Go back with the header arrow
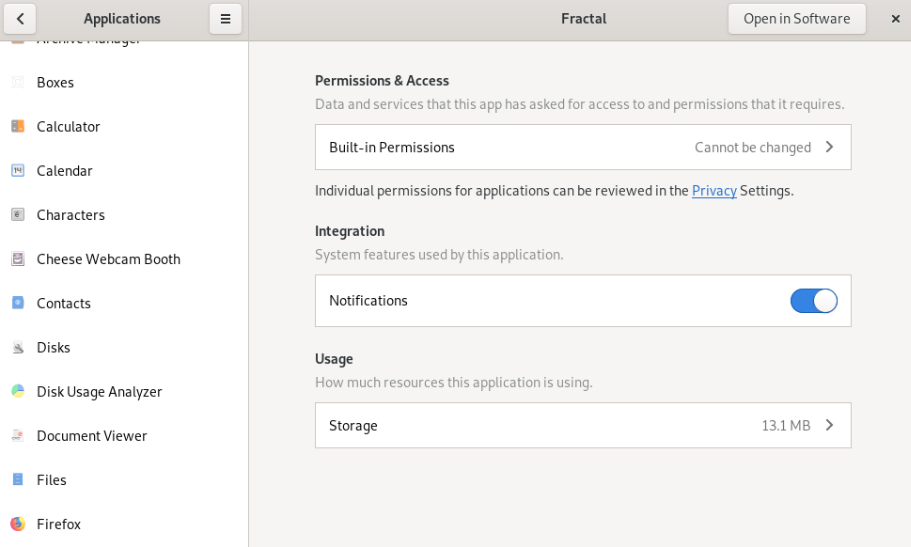Image resolution: width=911 pixels, height=547 pixels. [20, 18]
